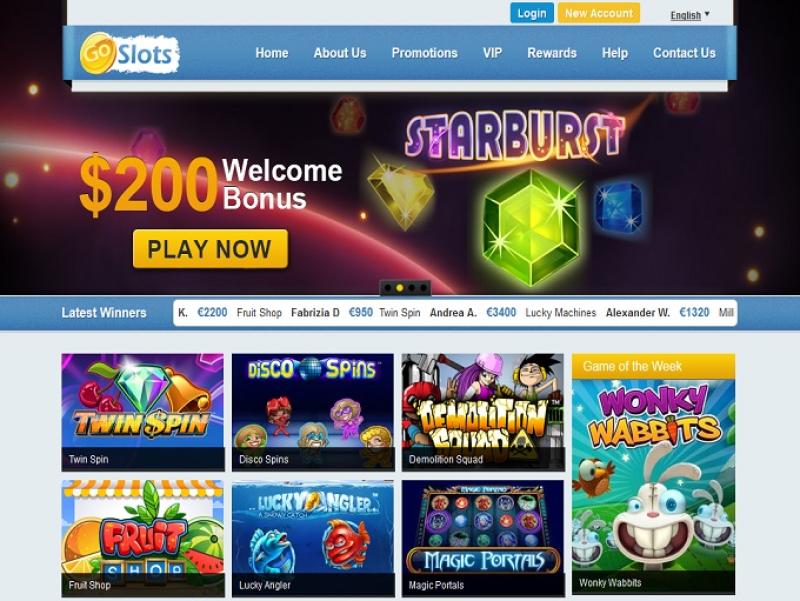Go to the VIP page

(x=492, y=53)
